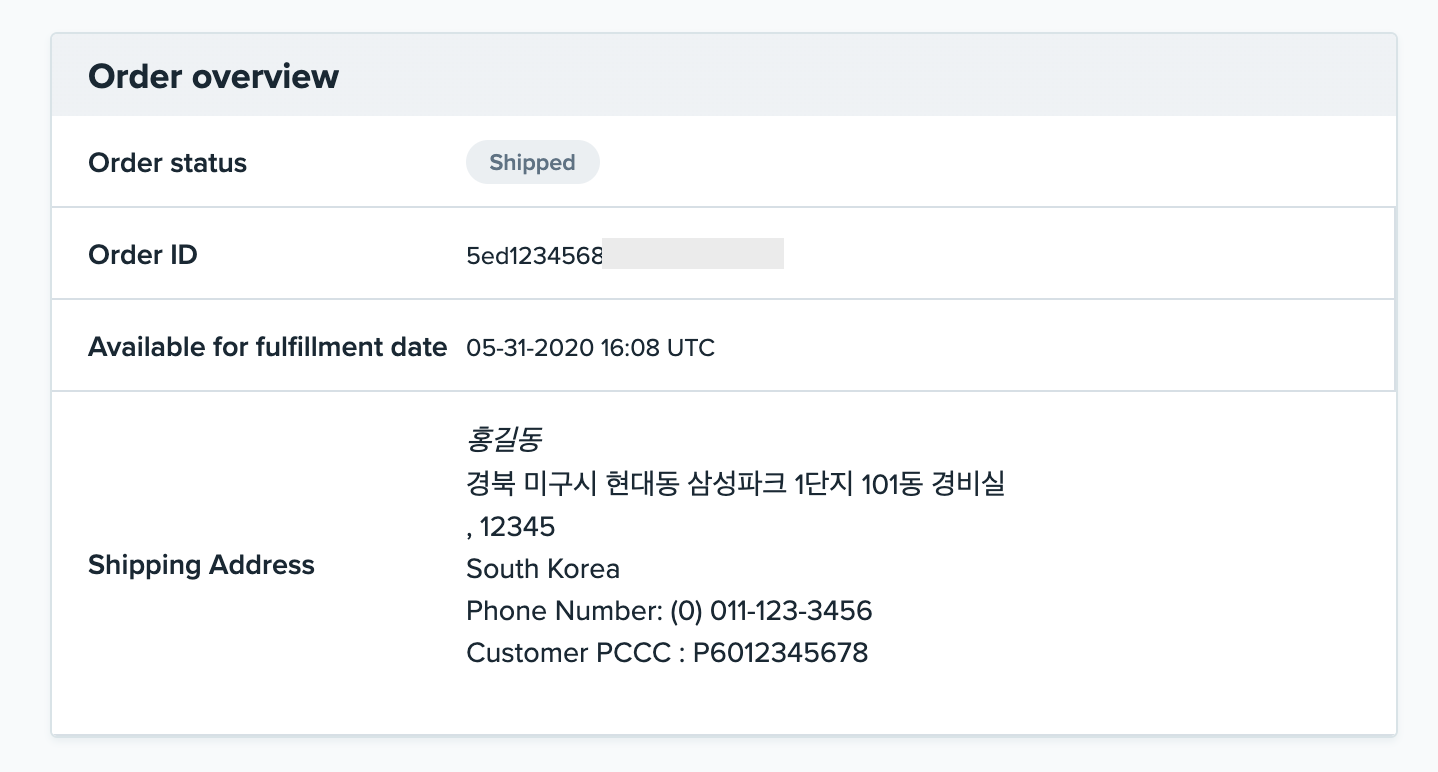Click the recipient name 홍길동
Viewport: 1438px width, 772px height.
pos(503,439)
